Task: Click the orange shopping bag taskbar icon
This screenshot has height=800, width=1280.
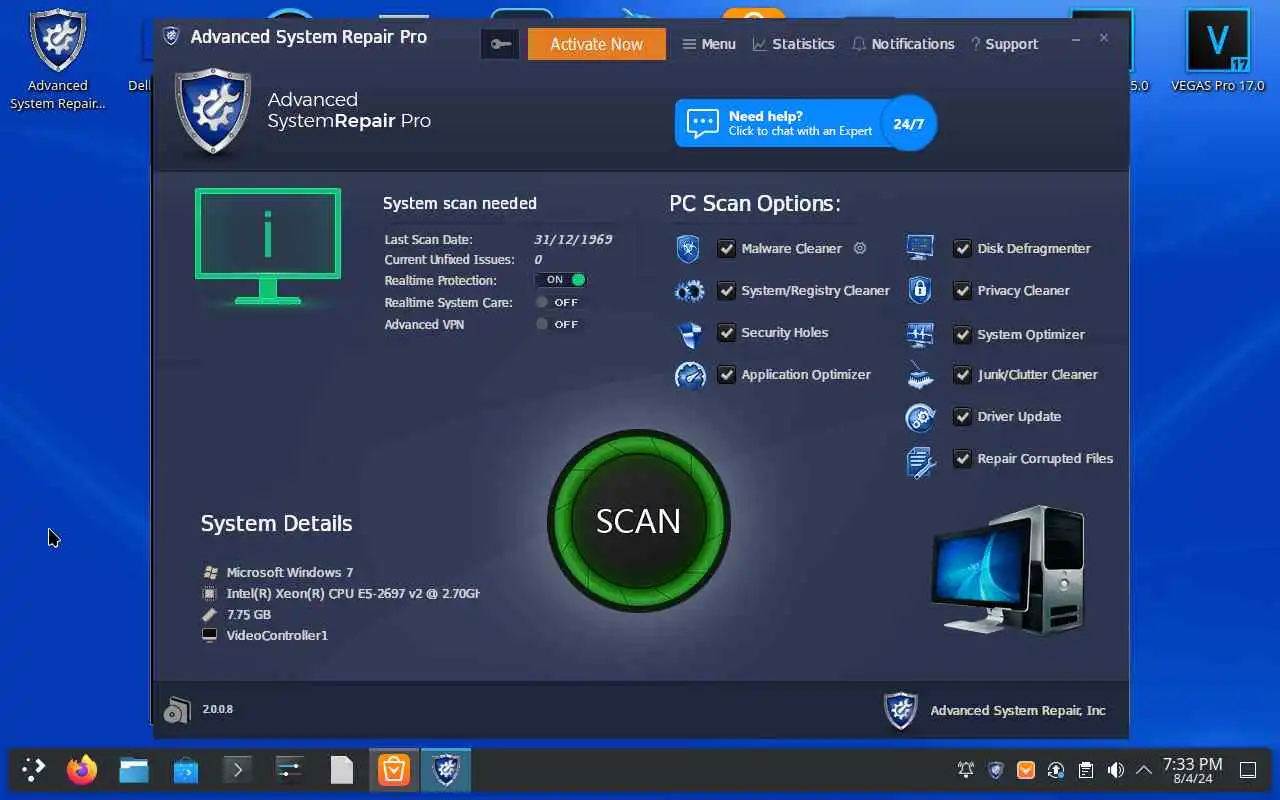Action: pos(394,770)
